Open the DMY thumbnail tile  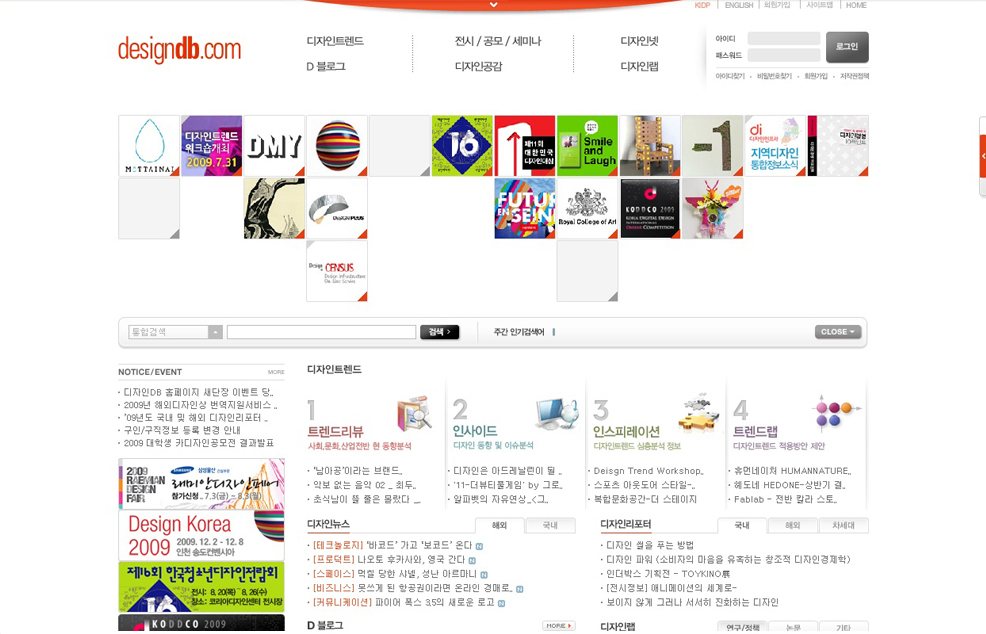pos(274,146)
